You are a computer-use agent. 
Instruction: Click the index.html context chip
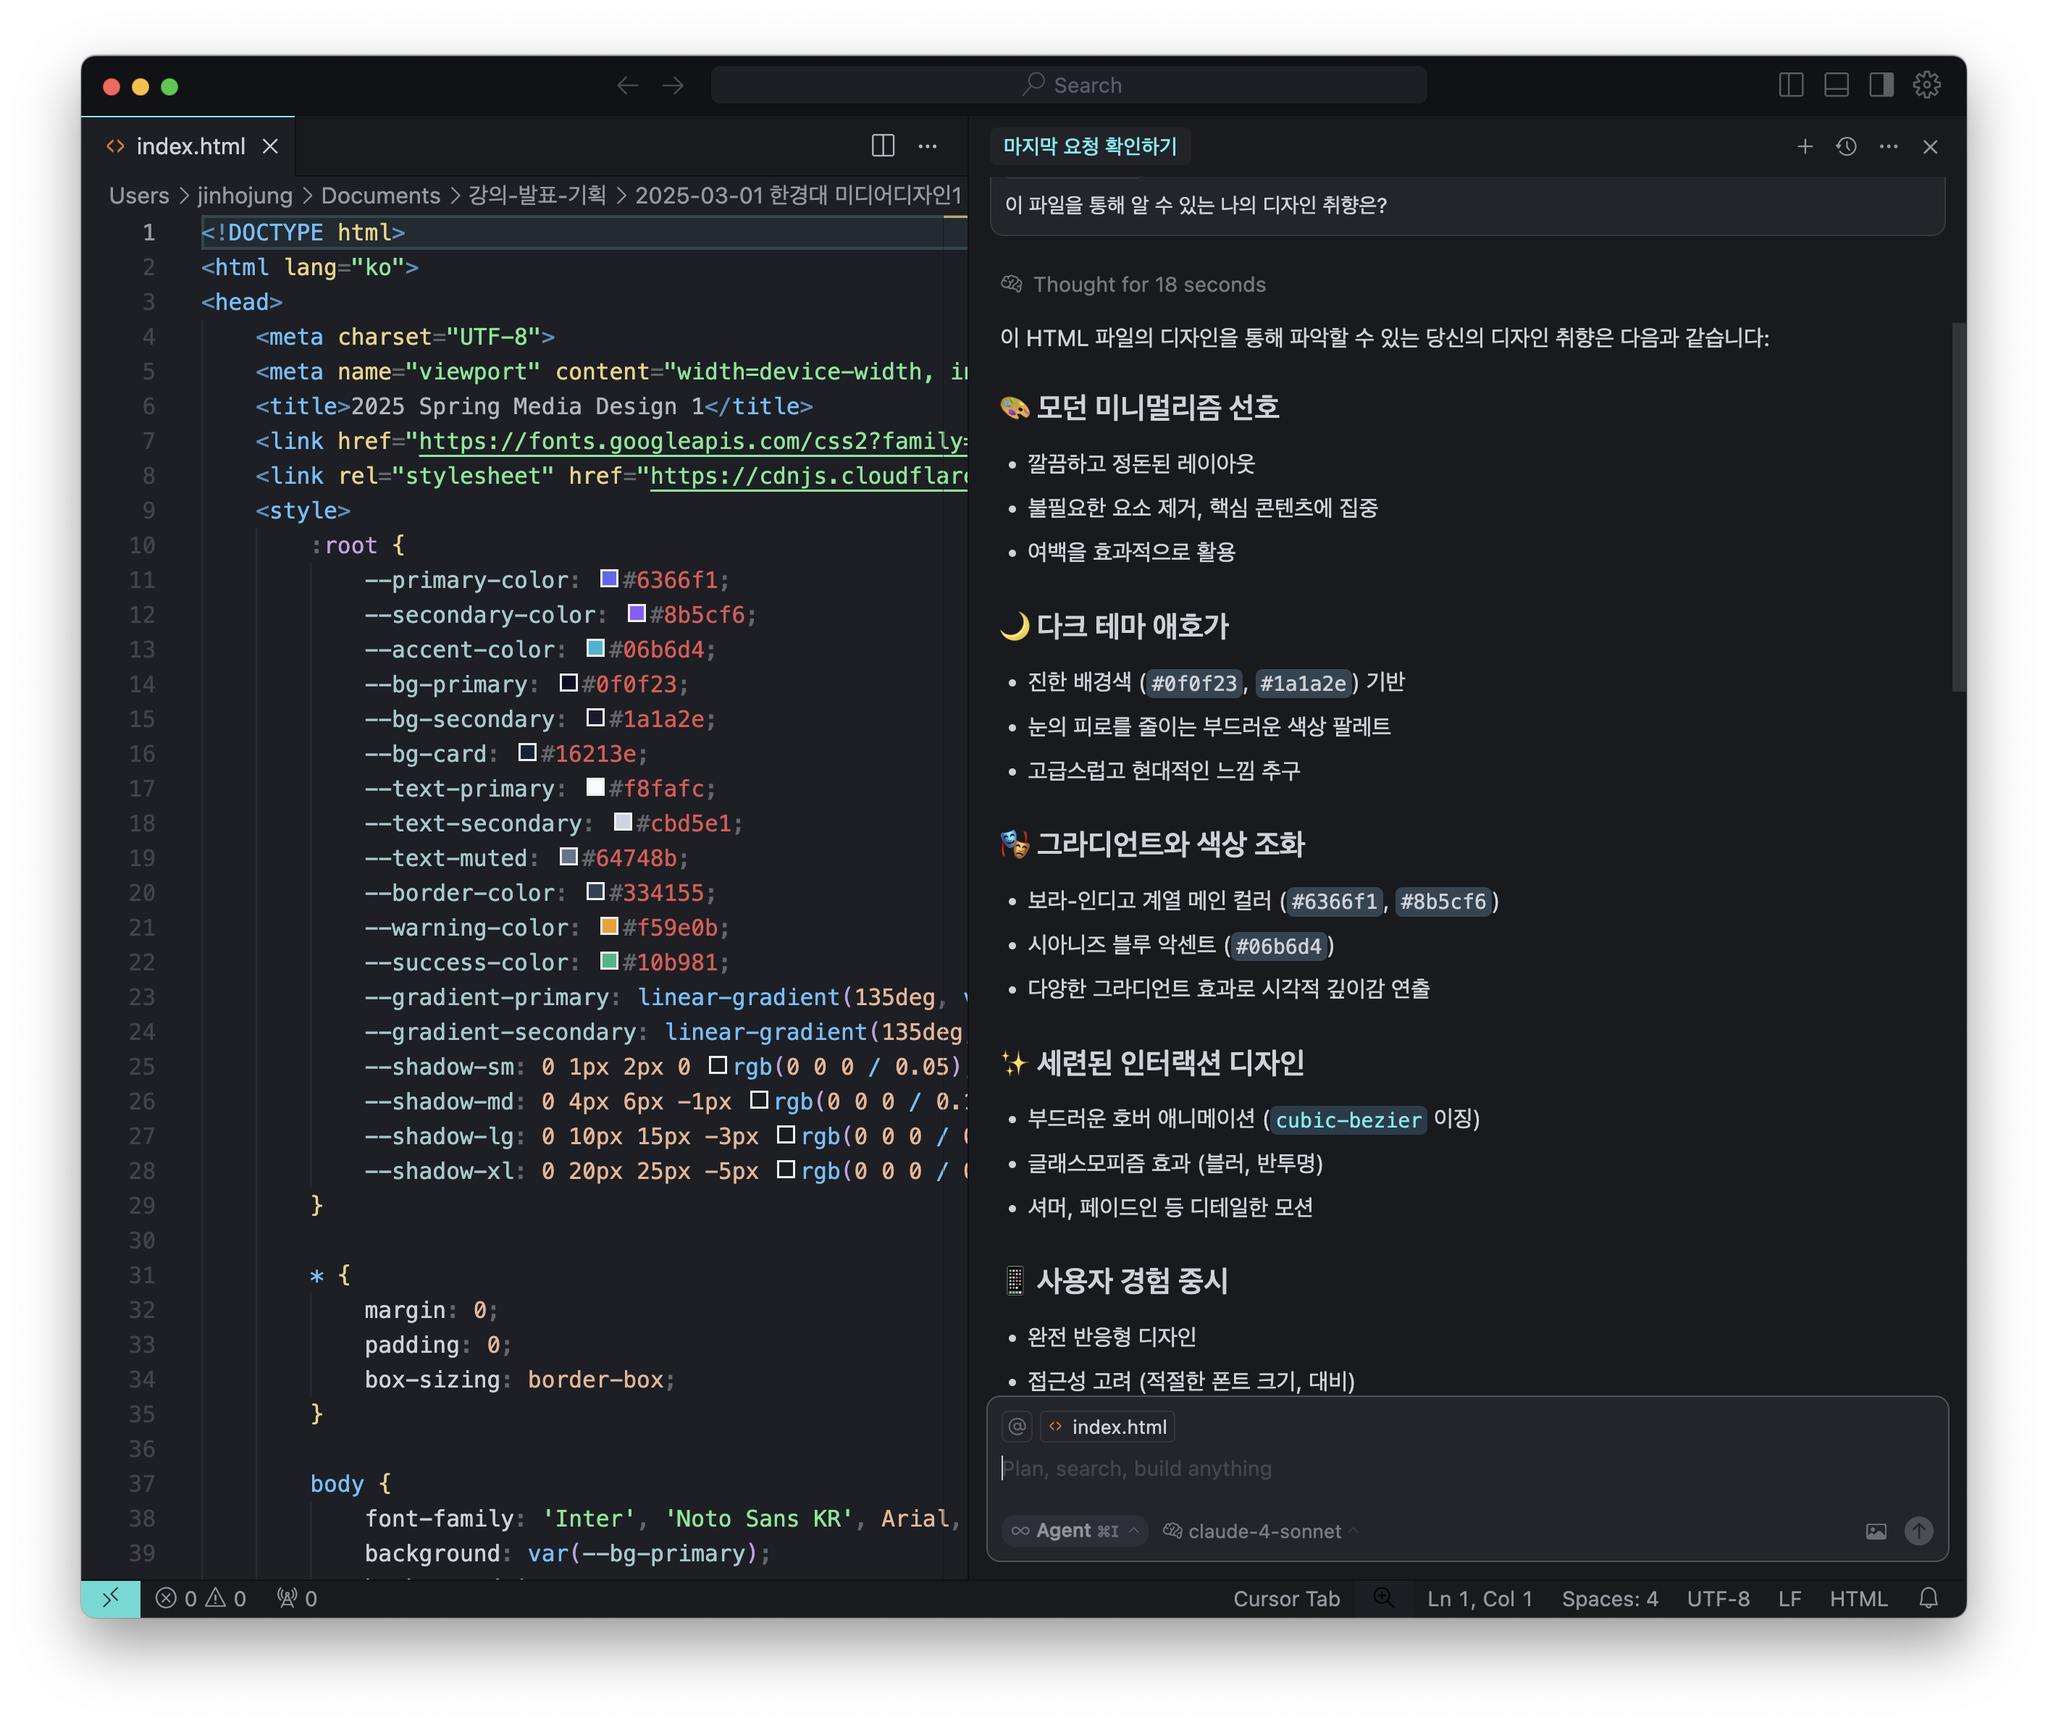pyautogui.click(x=1108, y=1427)
